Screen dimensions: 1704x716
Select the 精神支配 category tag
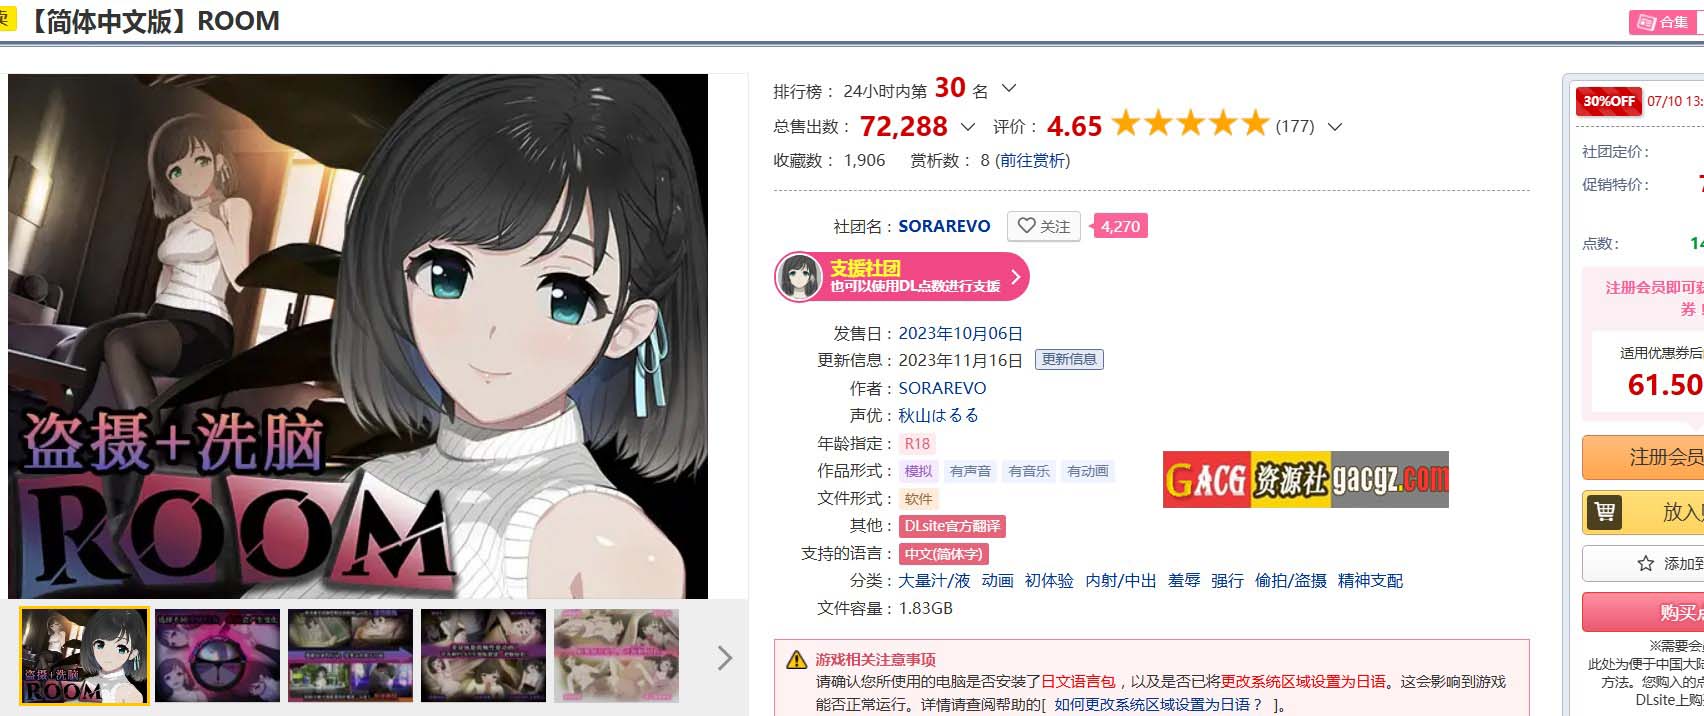tap(1370, 581)
